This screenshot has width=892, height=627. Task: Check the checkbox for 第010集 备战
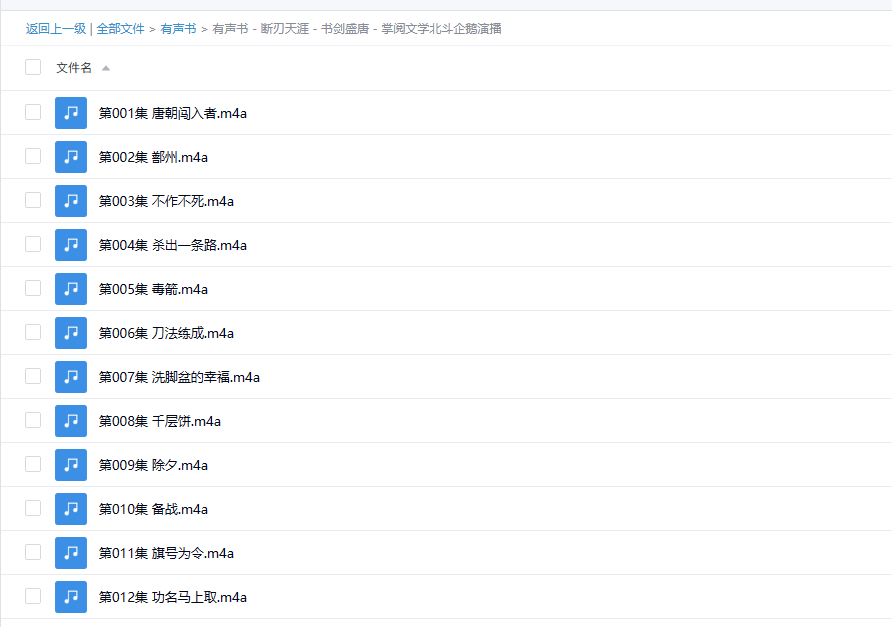click(x=33, y=508)
